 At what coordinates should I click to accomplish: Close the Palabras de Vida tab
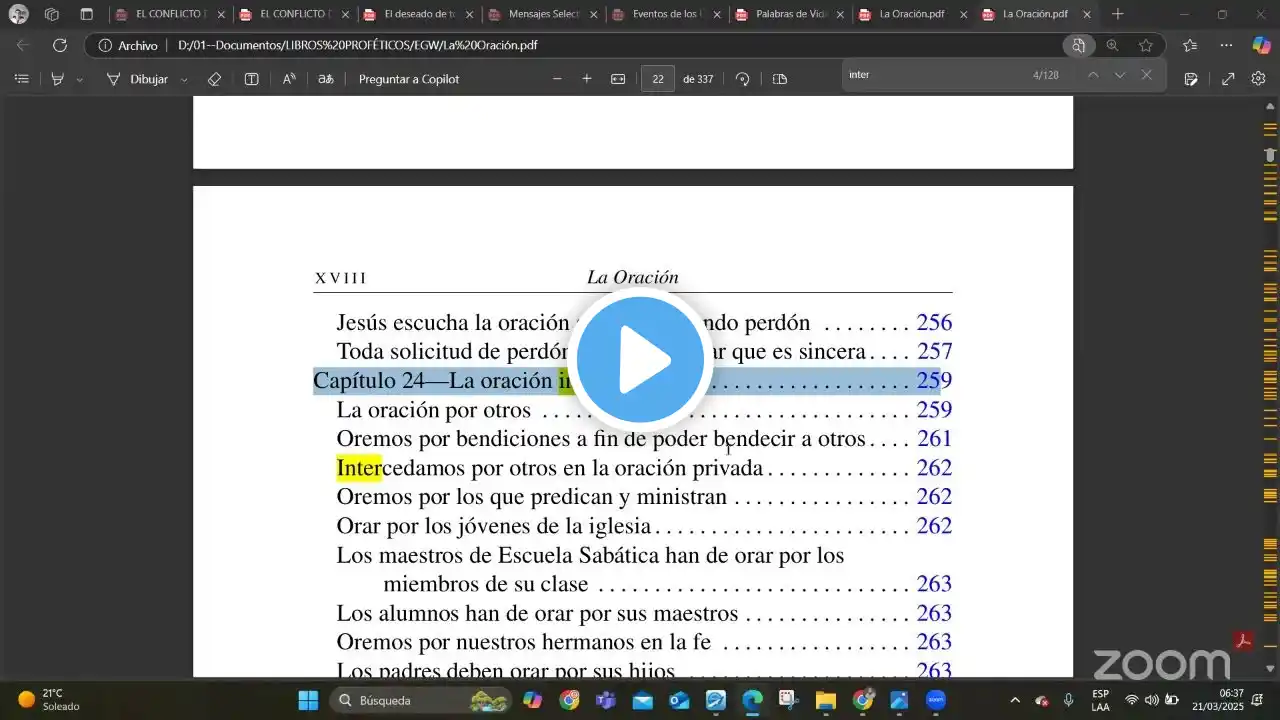pyautogui.click(x=840, y=14)
